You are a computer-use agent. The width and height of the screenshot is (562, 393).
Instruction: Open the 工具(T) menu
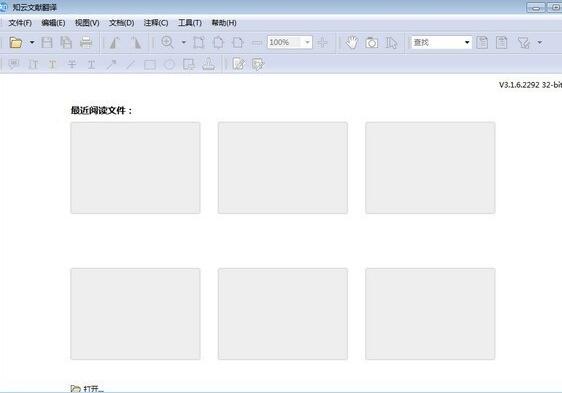click(x=190, y=23)
